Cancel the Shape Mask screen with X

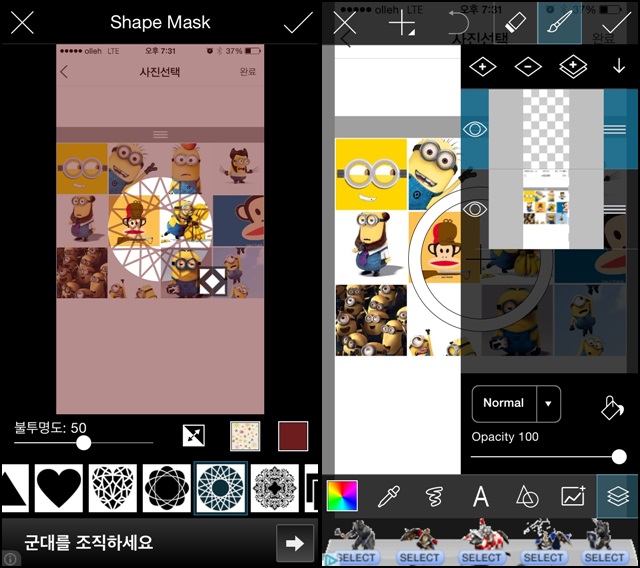coord(22,22)
